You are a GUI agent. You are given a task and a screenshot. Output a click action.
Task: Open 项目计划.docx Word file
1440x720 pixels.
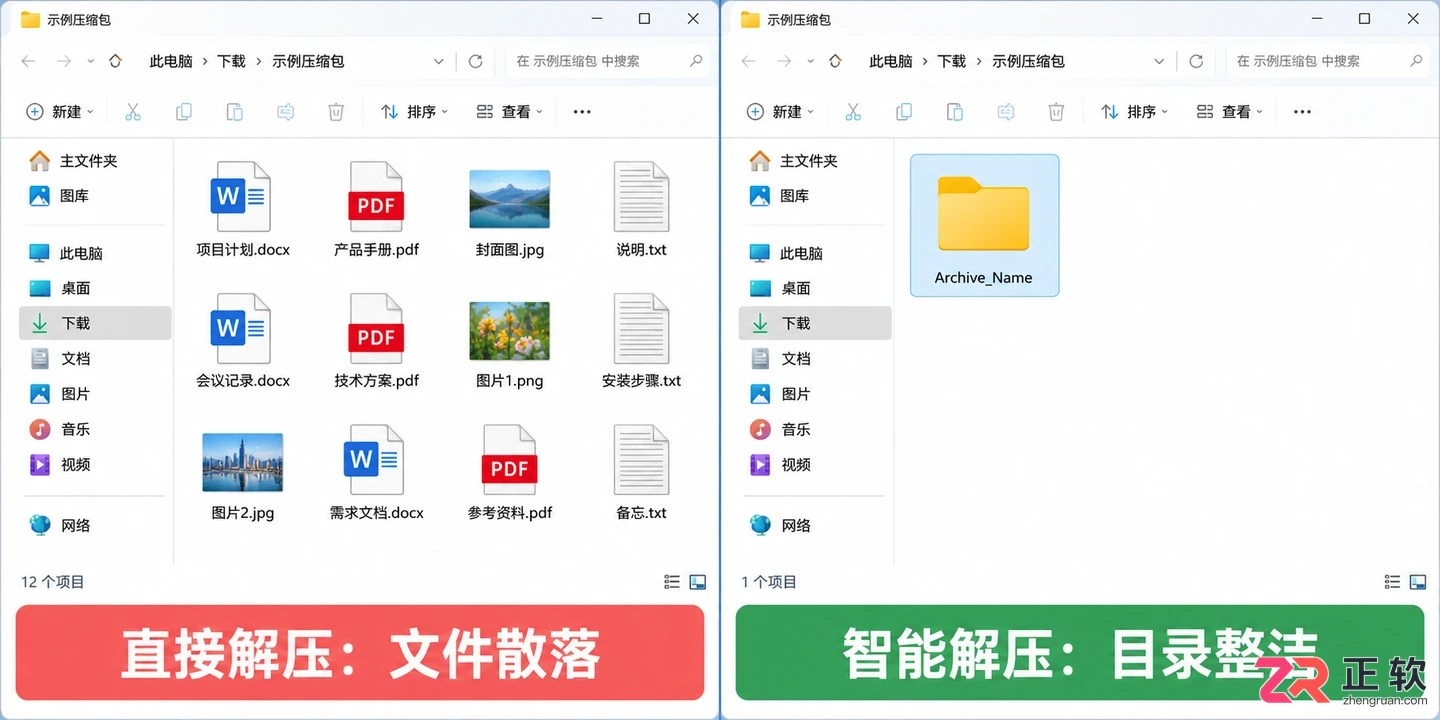coord(243,211)
